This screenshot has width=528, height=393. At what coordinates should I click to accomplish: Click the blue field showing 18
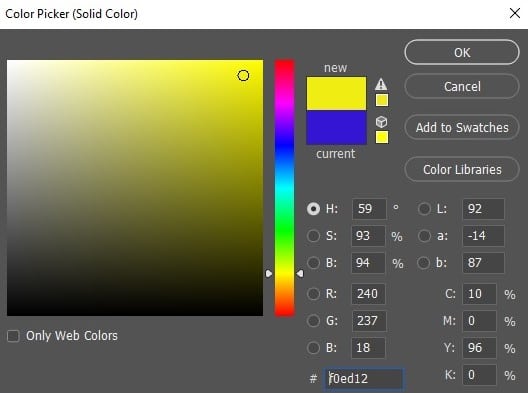click(x=368, y=348)
